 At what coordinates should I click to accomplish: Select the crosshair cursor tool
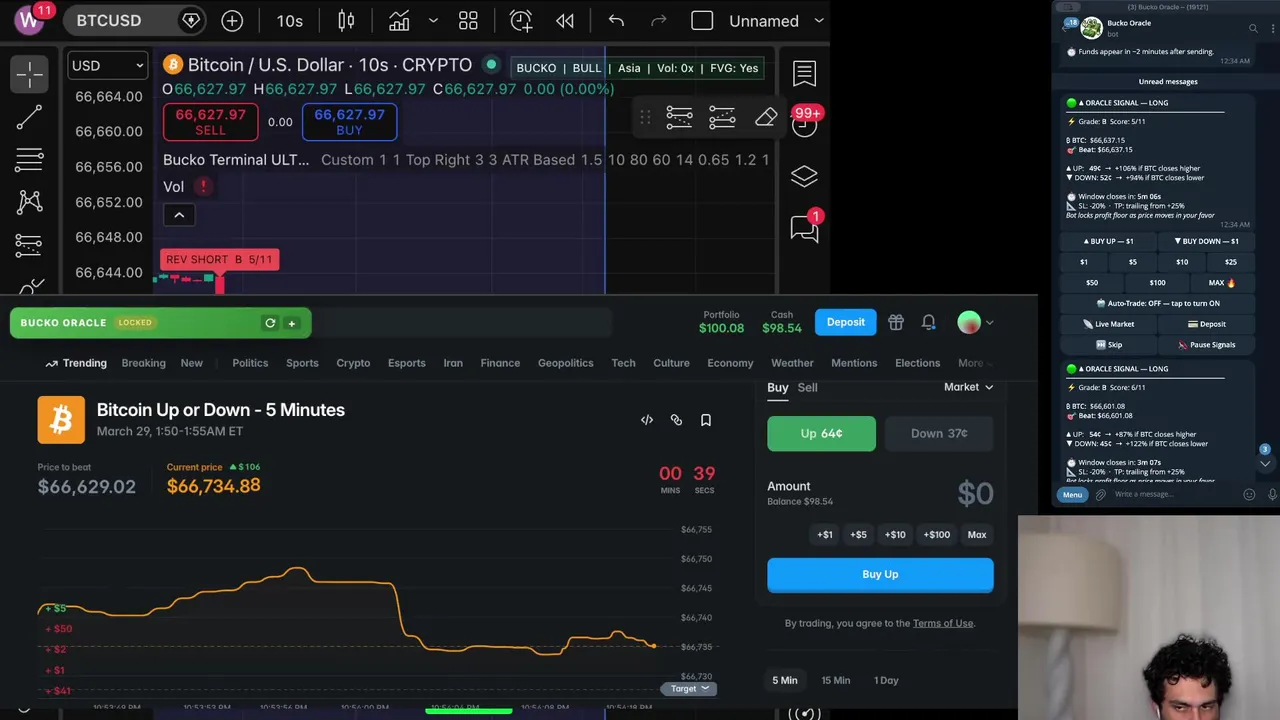[29, 74]
